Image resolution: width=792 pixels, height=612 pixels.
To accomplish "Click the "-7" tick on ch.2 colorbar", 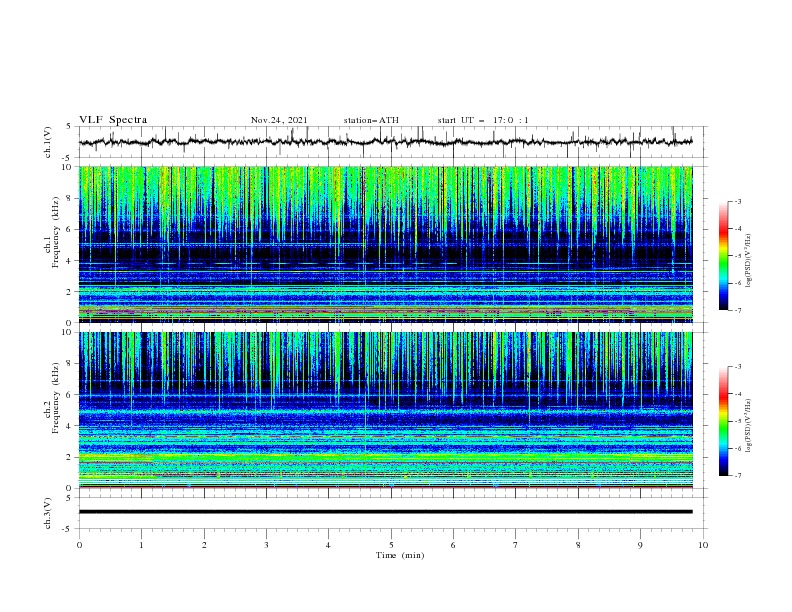I will 738,476.
